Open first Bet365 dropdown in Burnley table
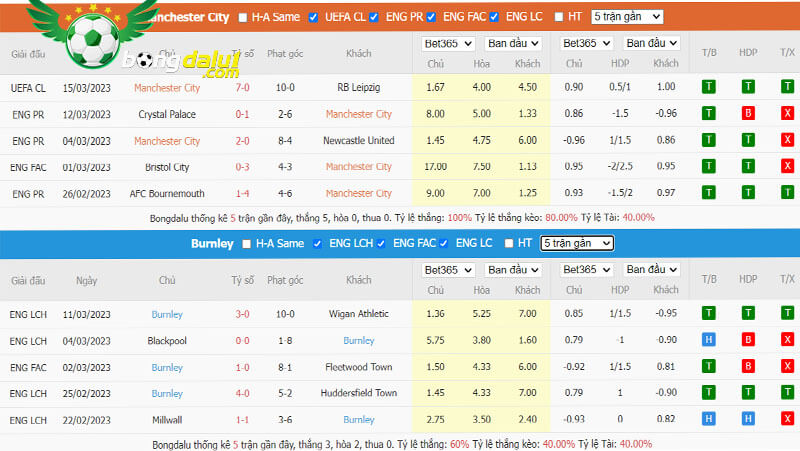 [x=448, y=270]
